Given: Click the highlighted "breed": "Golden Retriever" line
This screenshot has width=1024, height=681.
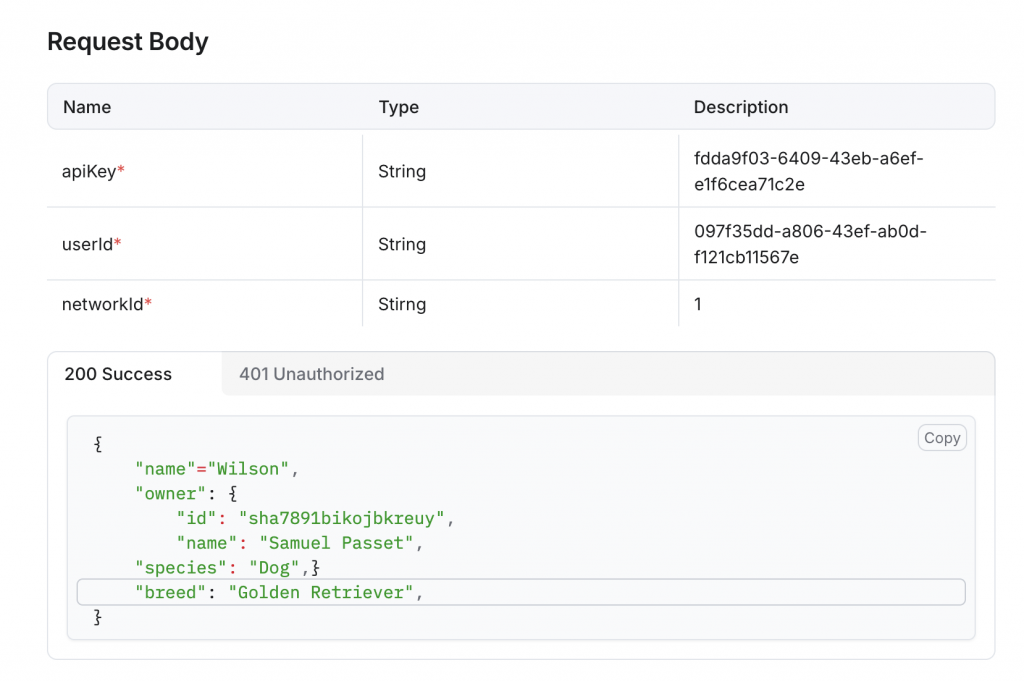Looking at the screenshot, I should pos(521,592).
